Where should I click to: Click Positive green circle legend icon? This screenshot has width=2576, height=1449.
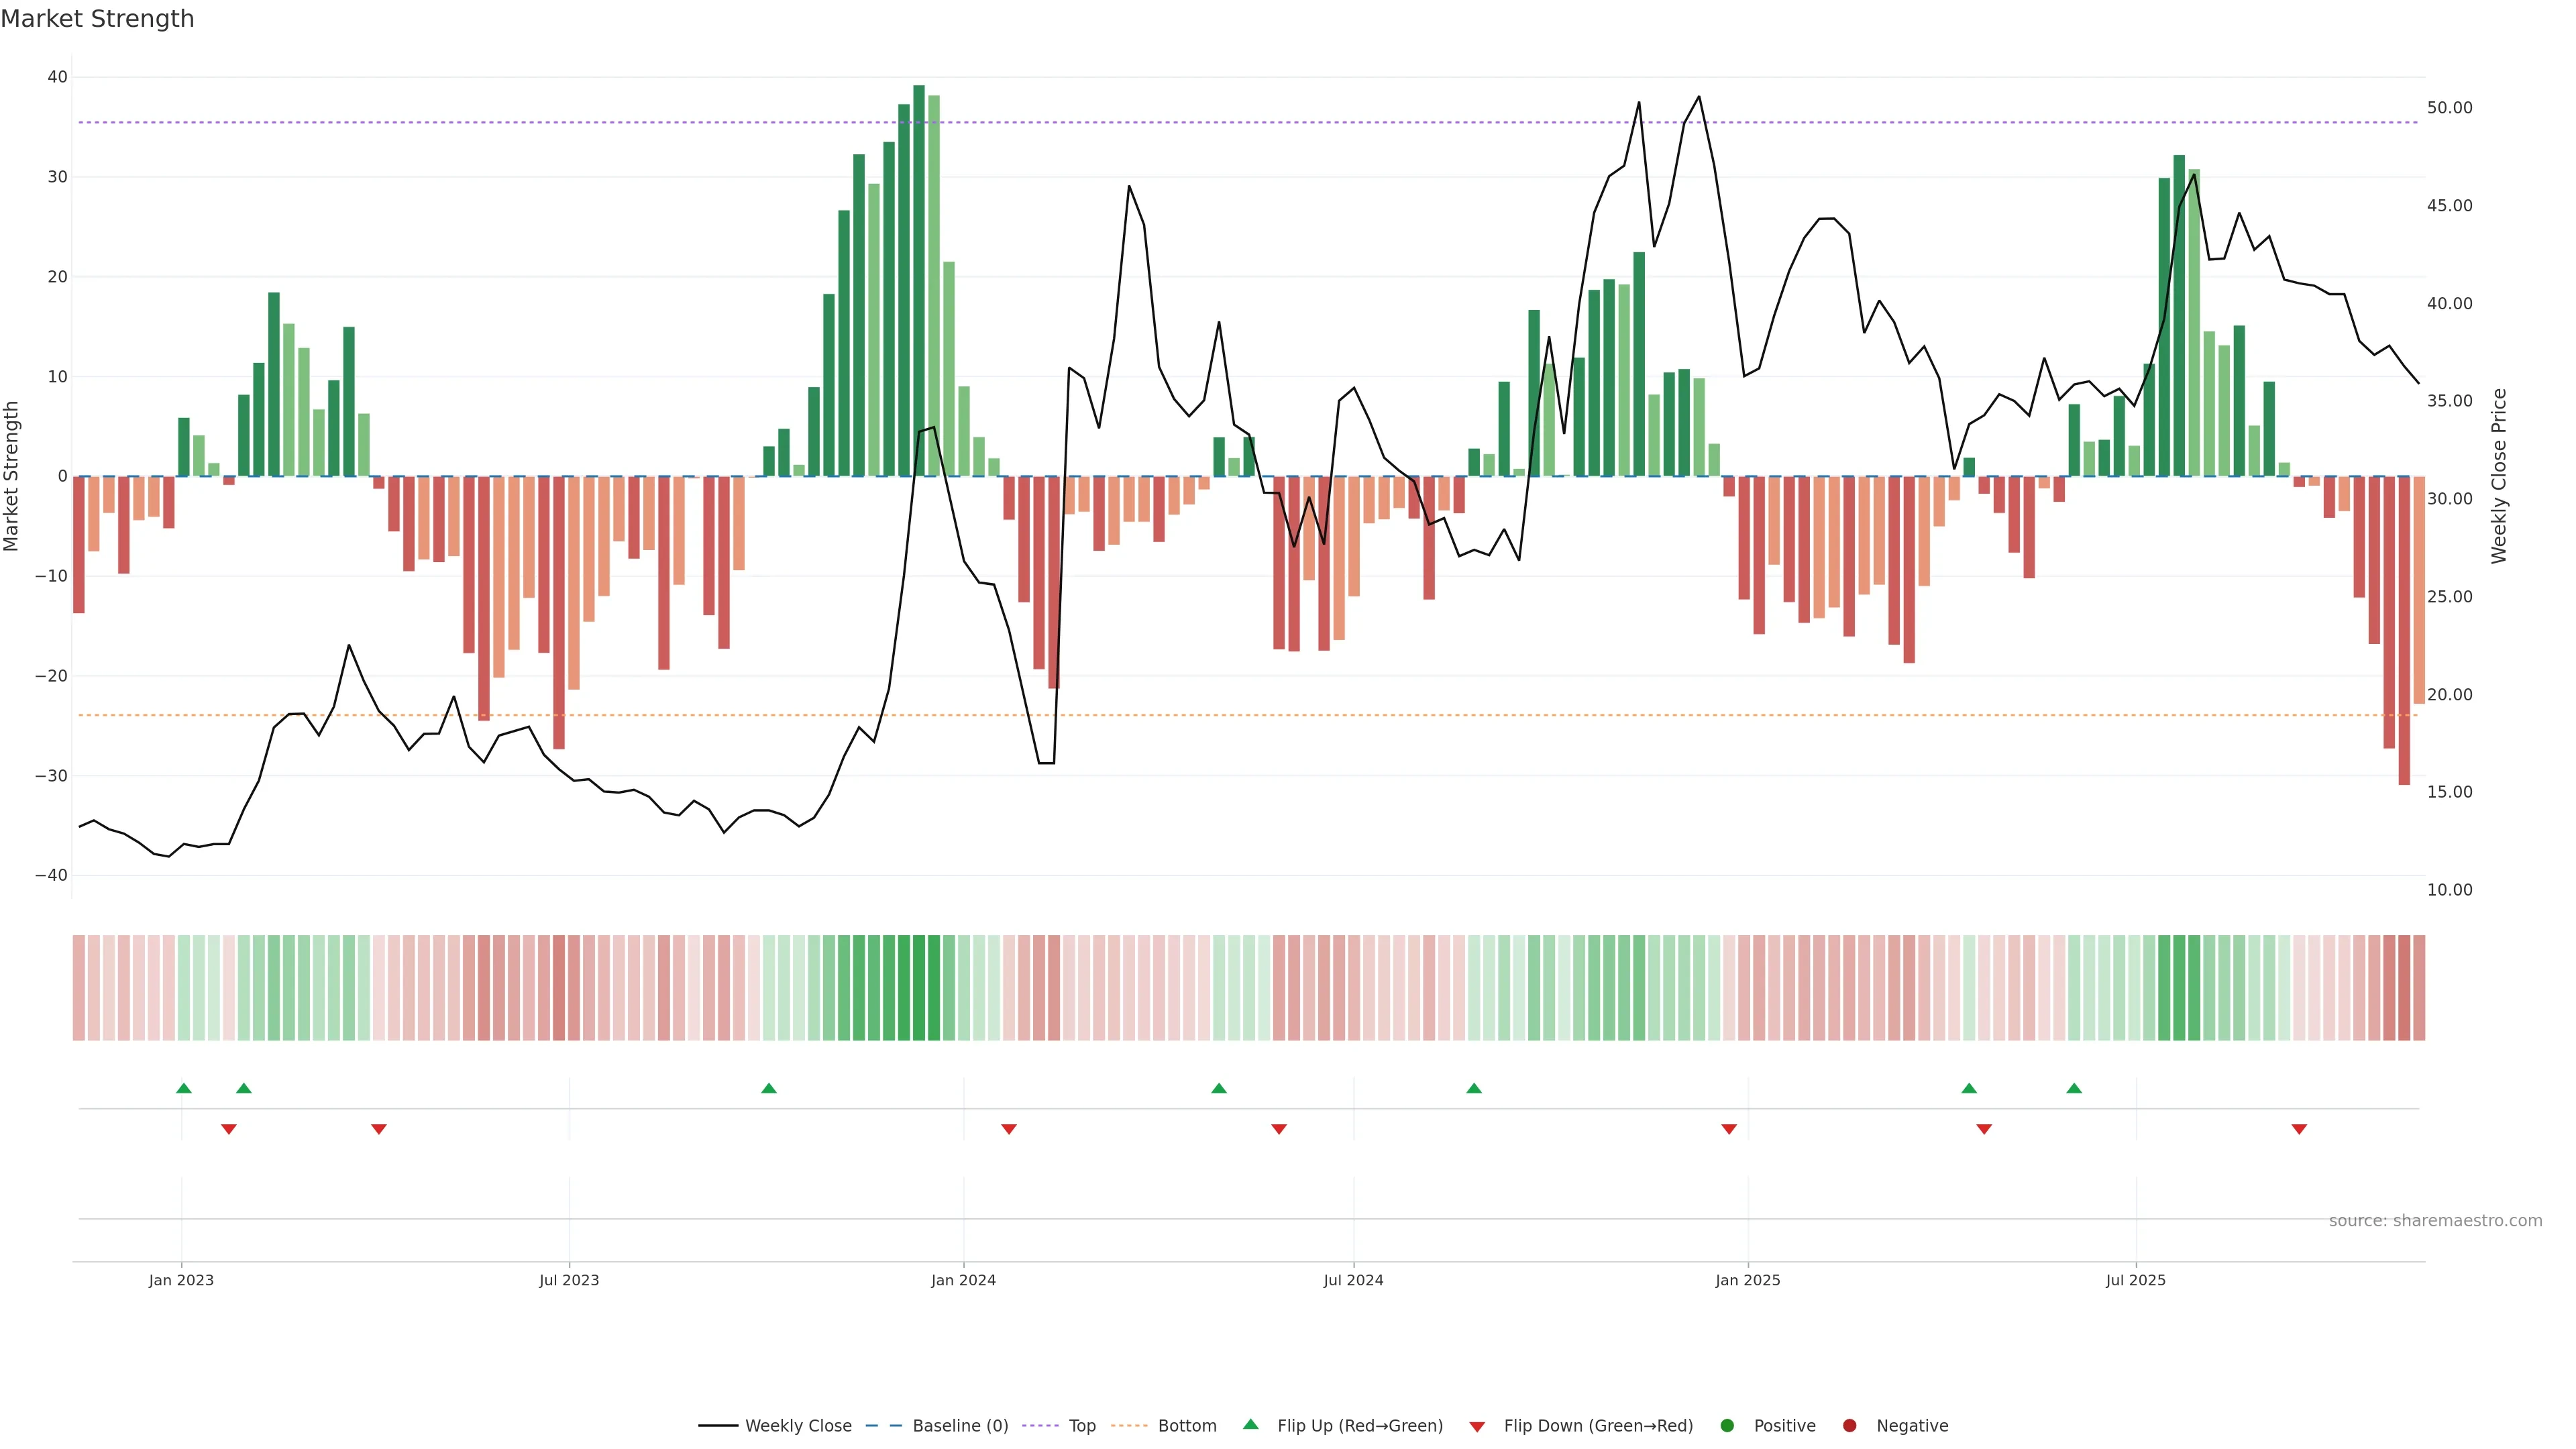point(1727,1426)
